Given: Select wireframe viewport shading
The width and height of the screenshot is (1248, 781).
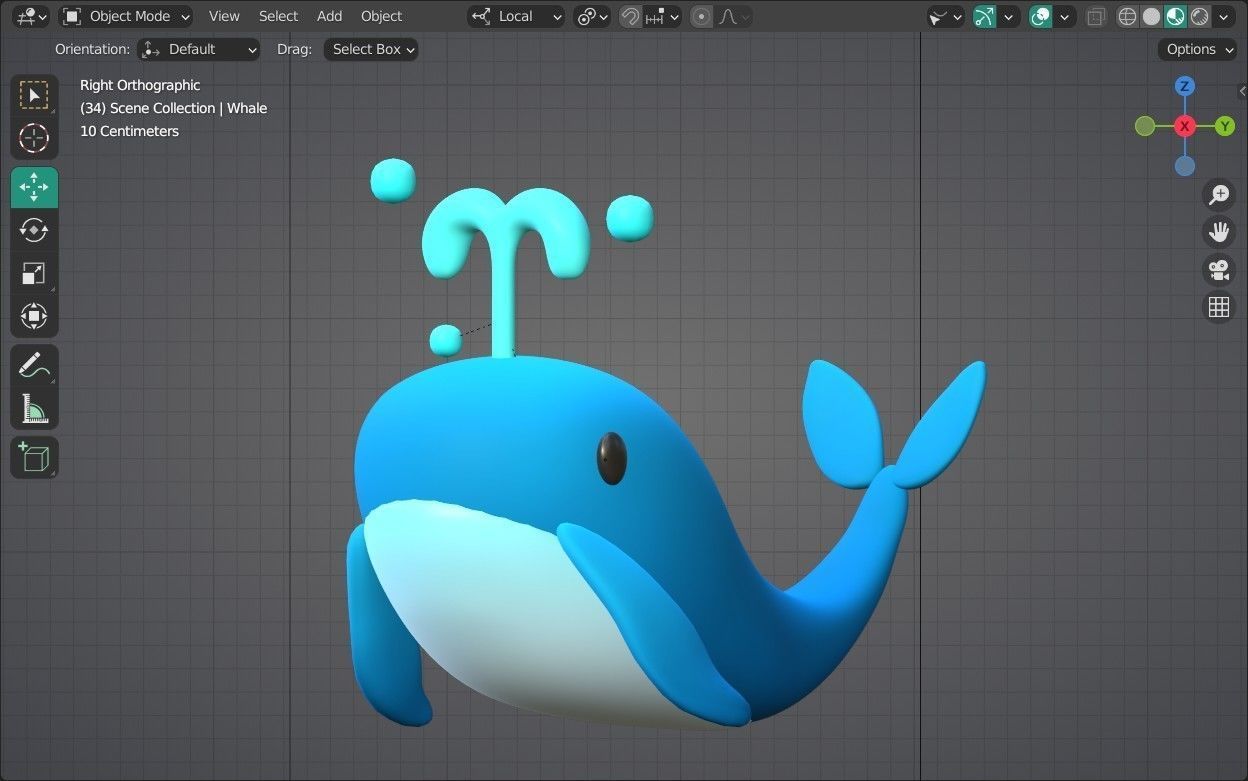Looking at the screenshot, I should (1128, 16).
